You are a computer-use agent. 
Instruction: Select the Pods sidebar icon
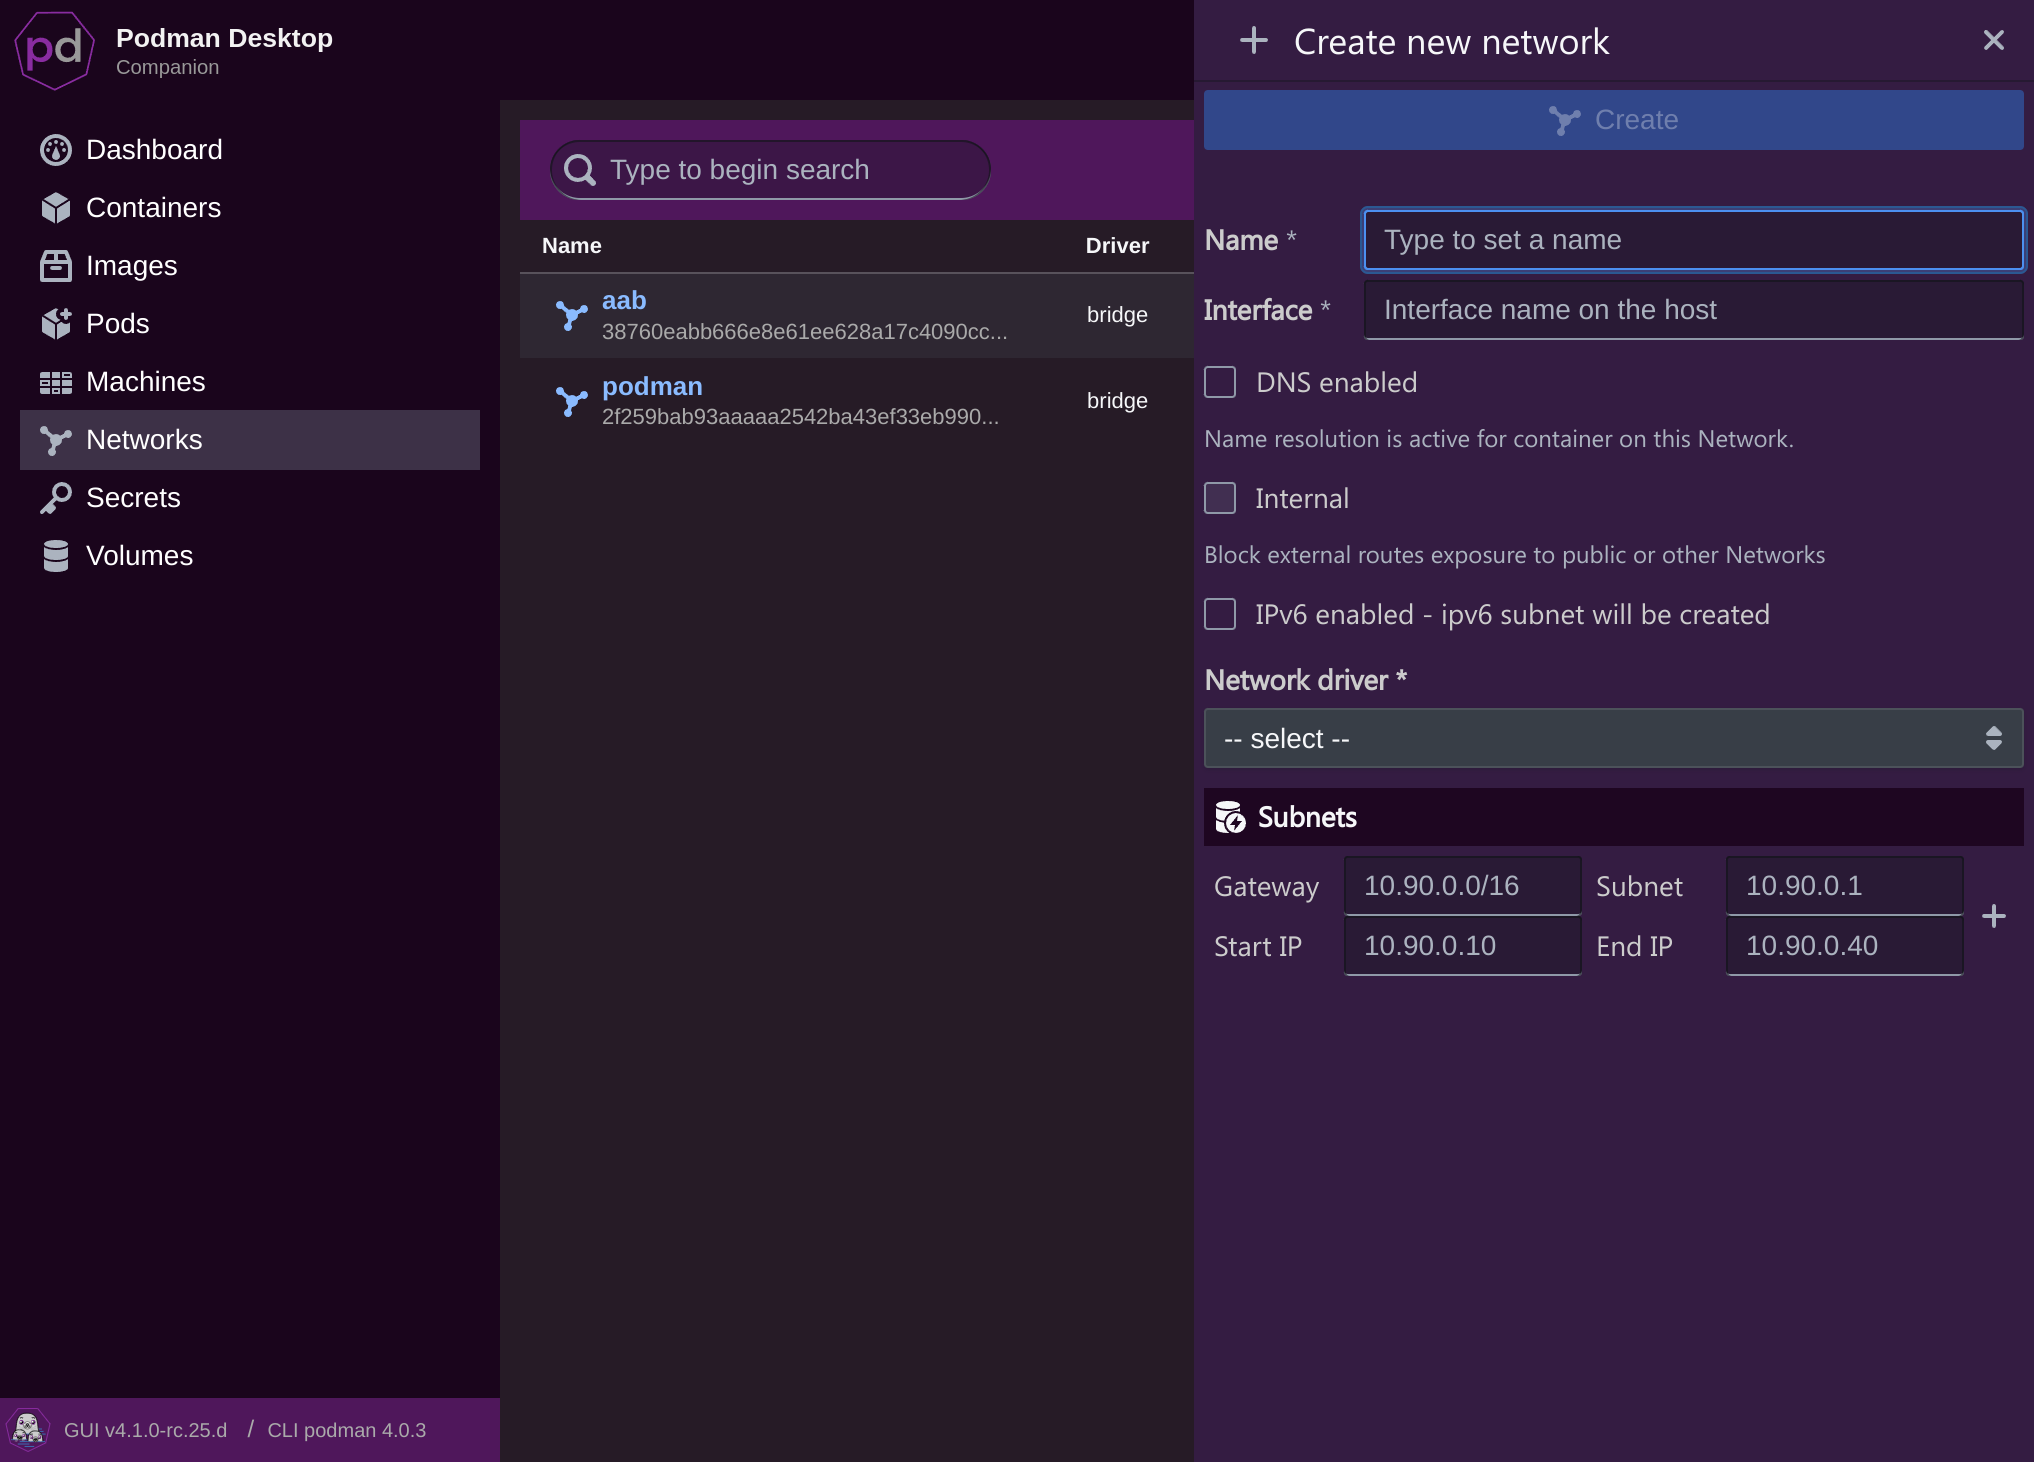click(55, 323)
